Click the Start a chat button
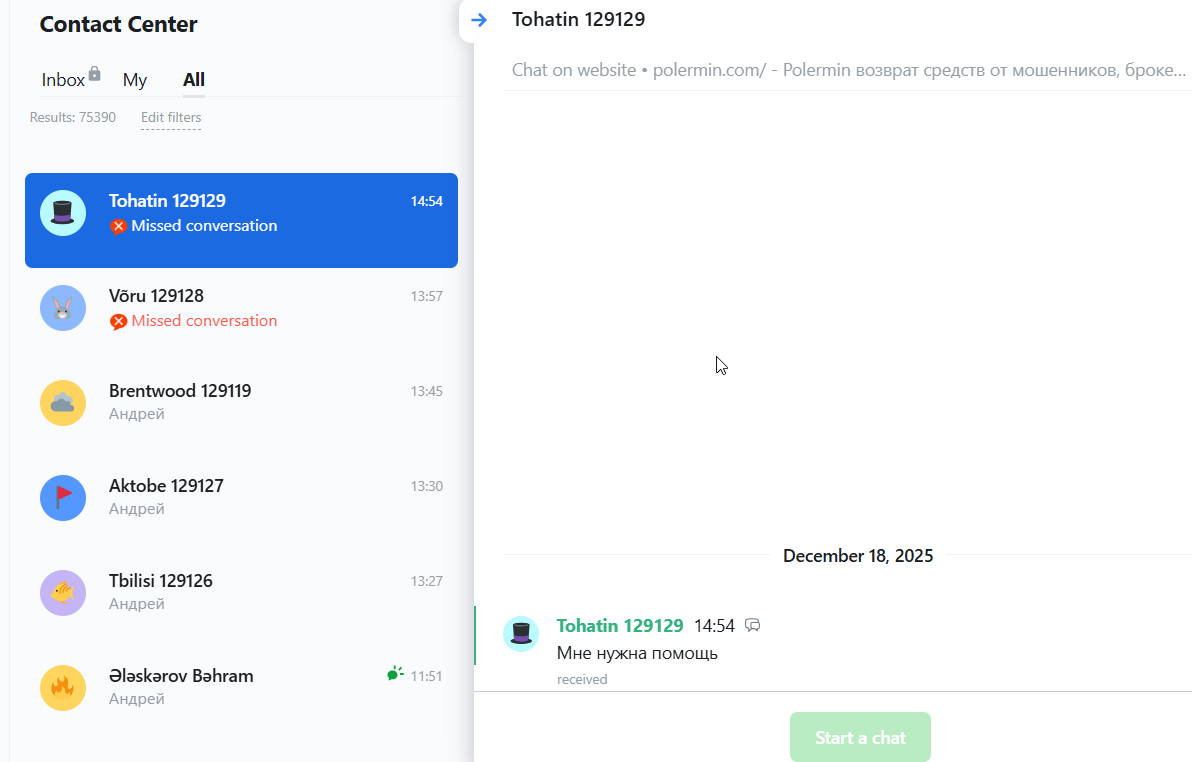1192x762 pixels. click(x=860, y=737)
